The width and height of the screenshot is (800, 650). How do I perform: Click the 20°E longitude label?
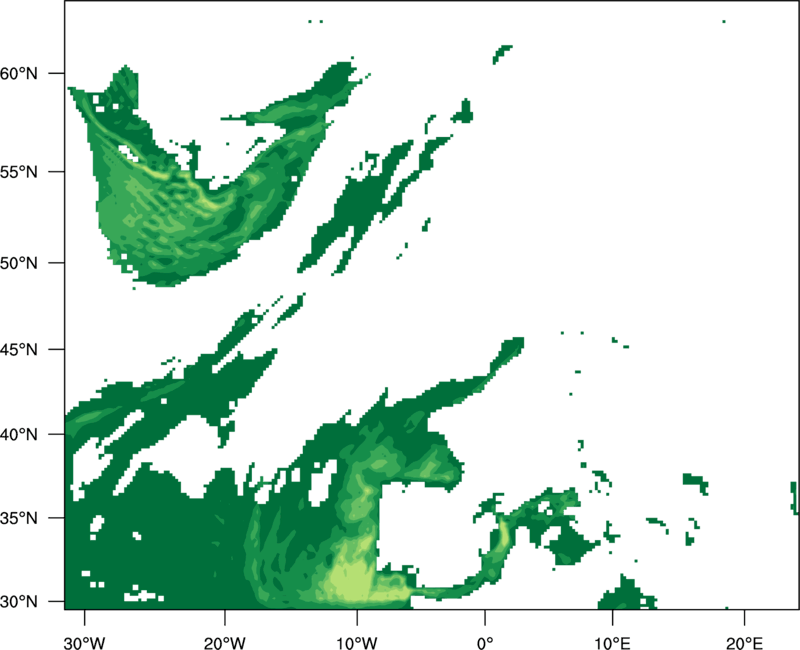[x=744, y=643]
